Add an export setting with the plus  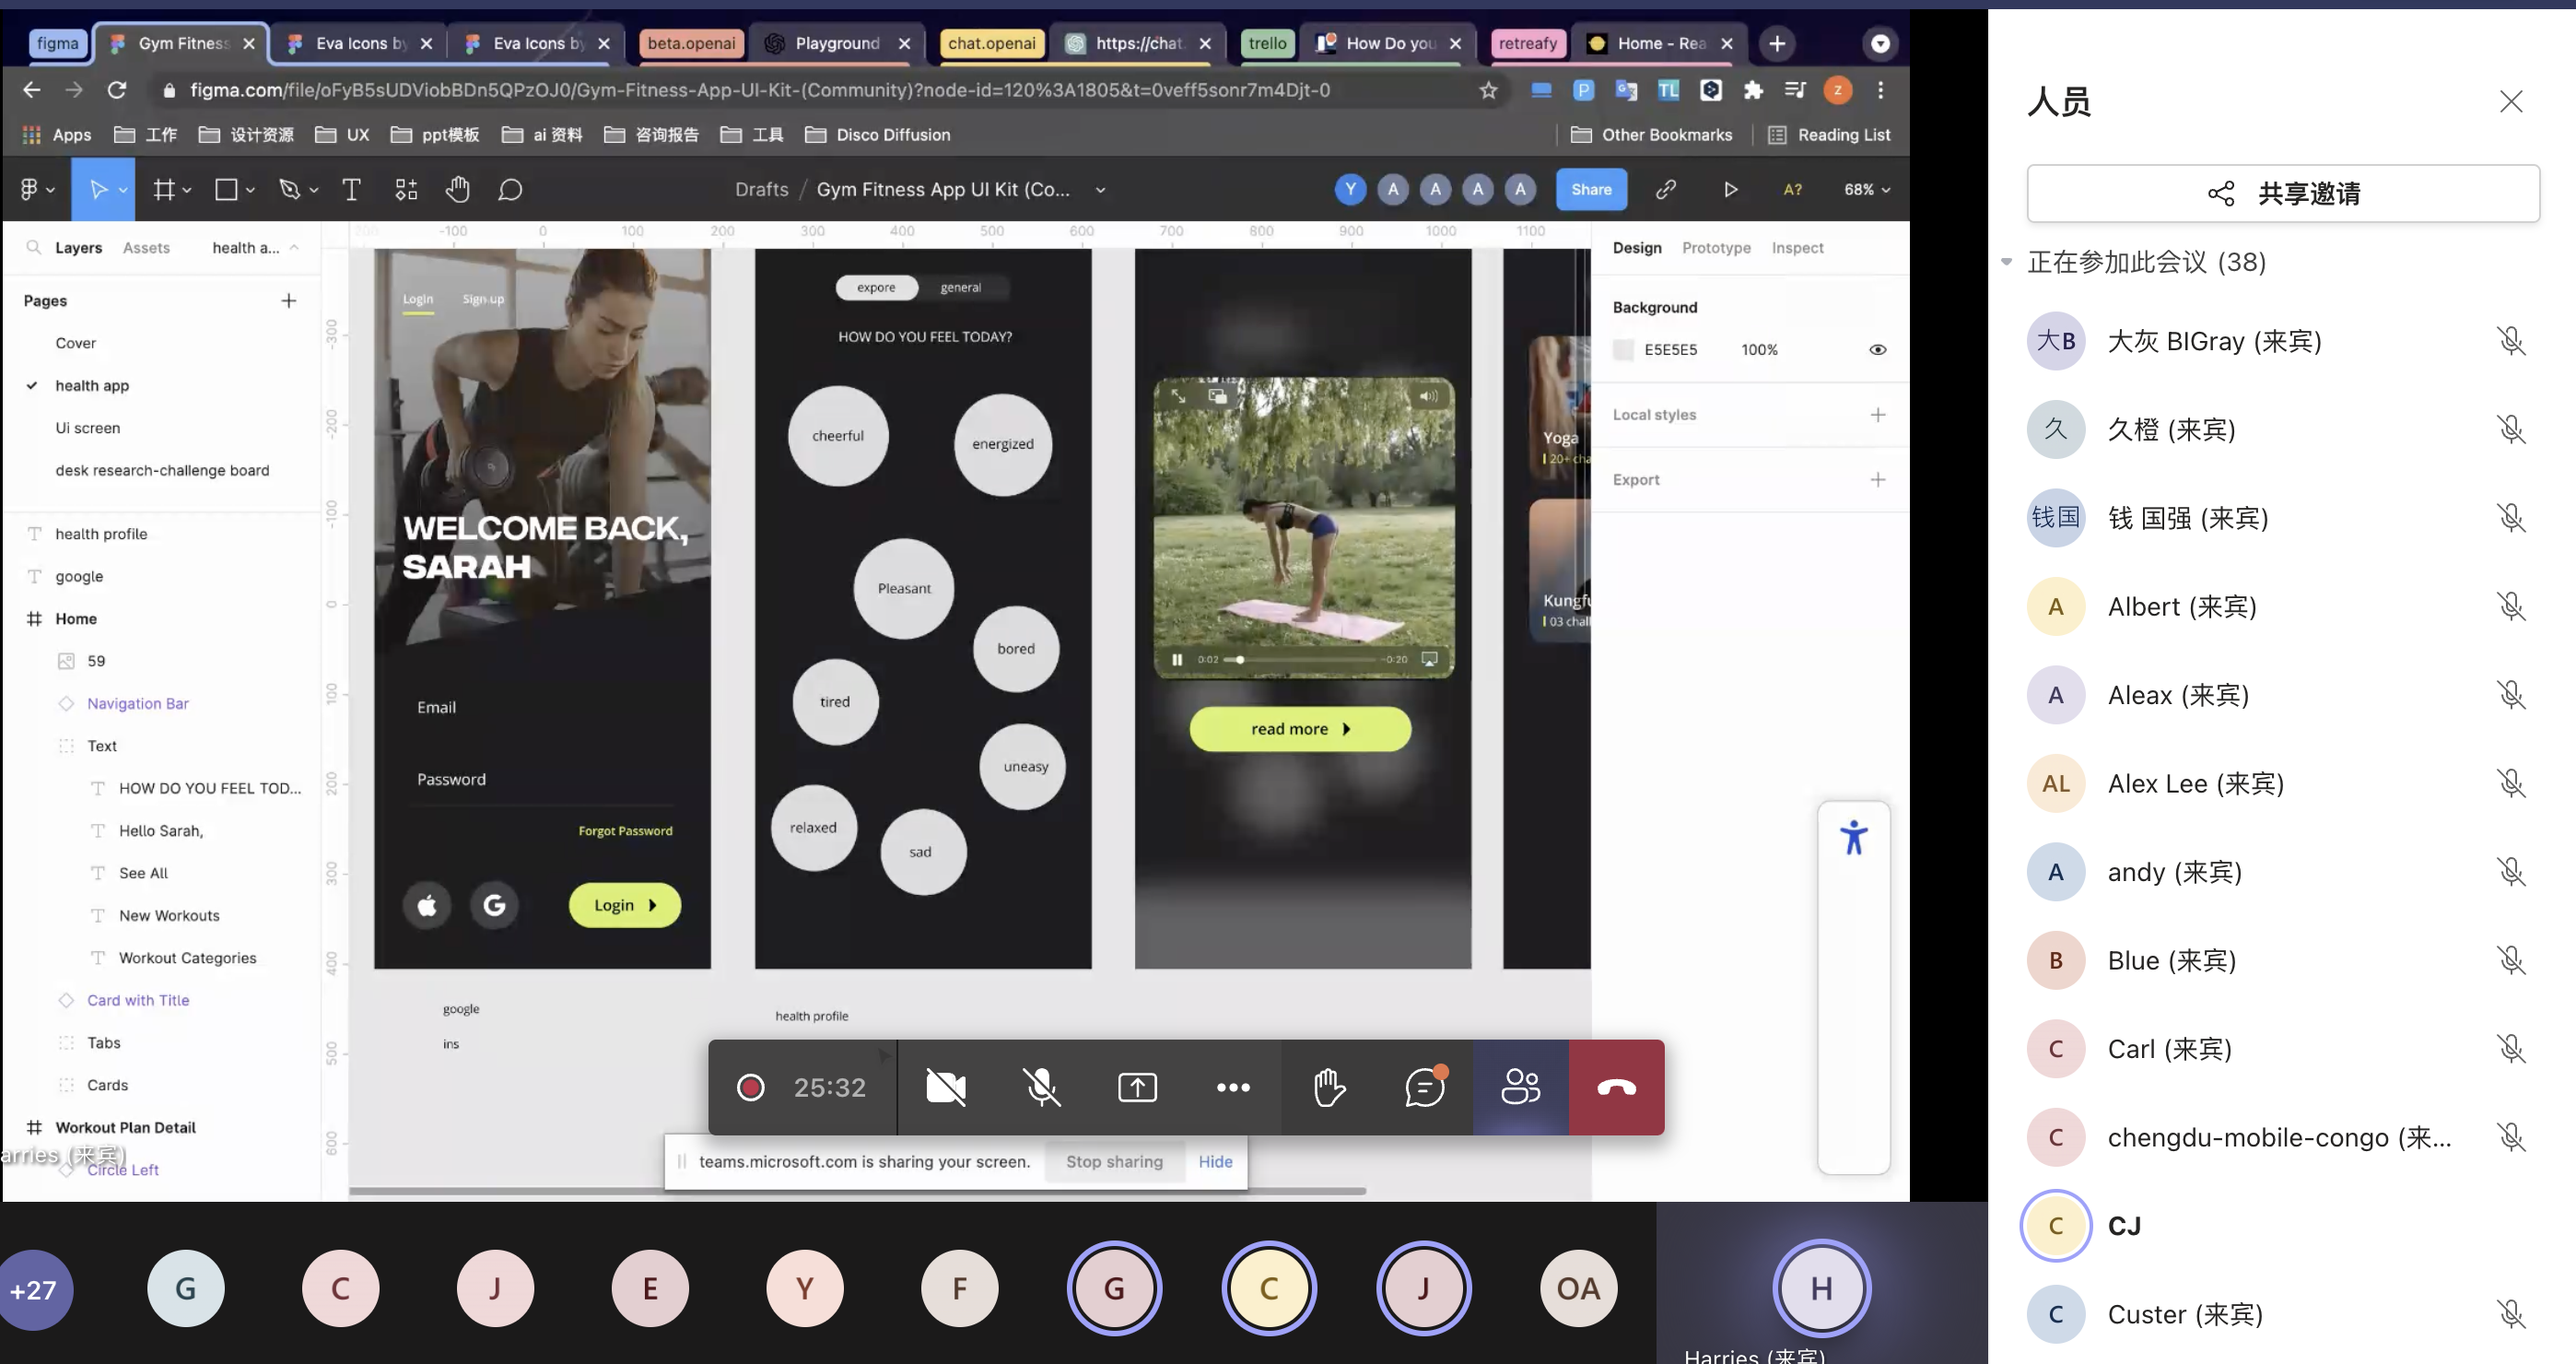(x=1878, y=480)
